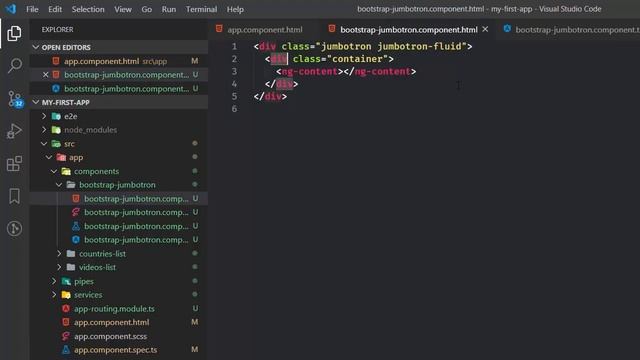Open the Go menu
Image resolution: width=640 pixels, height=360 pixels.
(147, 9)
